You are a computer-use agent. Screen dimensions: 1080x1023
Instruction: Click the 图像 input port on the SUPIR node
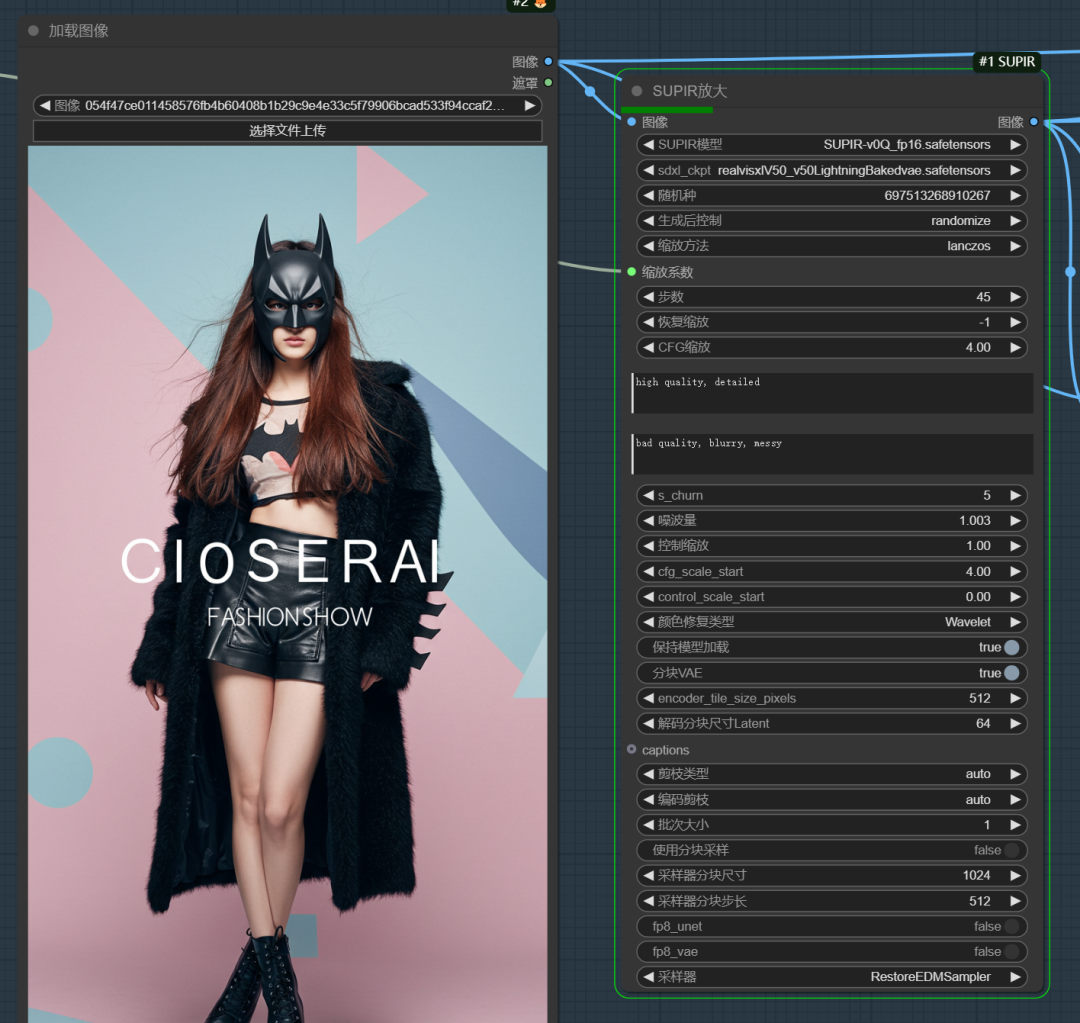(x=632, y=122)
